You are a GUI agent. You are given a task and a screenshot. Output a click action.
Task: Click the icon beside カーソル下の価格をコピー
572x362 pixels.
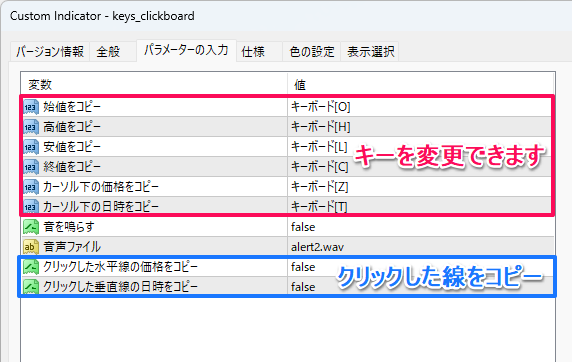pyautogui.click(x=31, y=187)
